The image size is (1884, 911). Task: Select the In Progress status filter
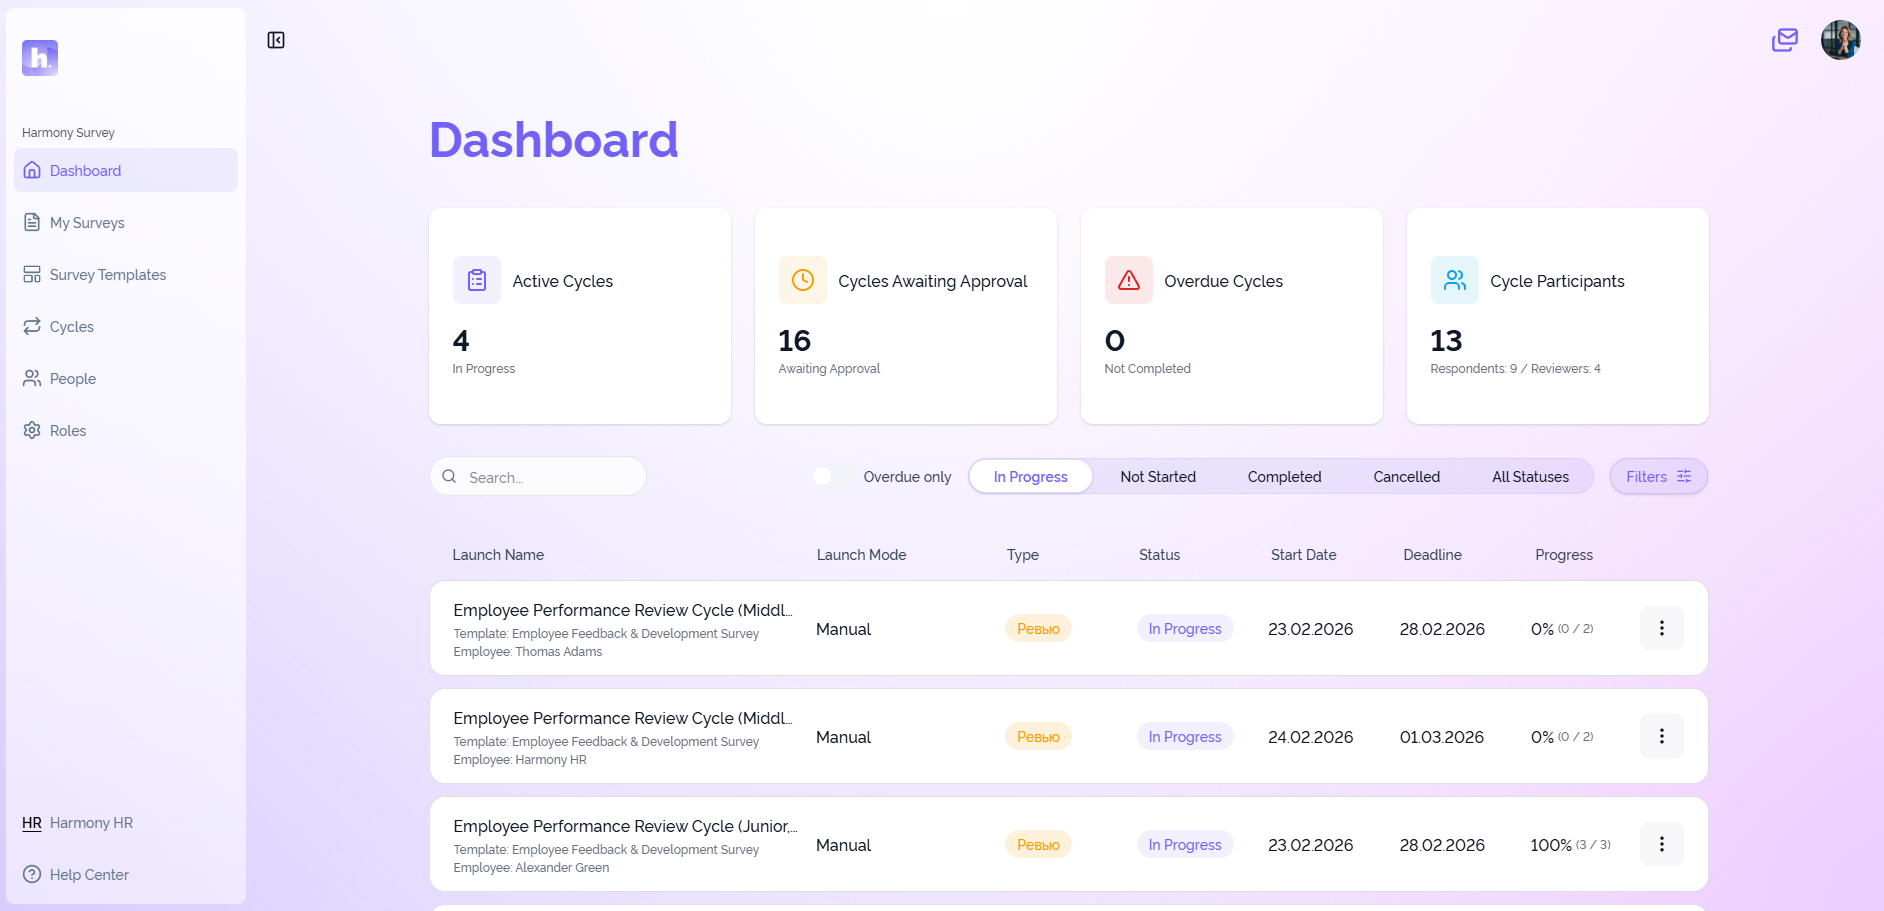point(1030,477)
